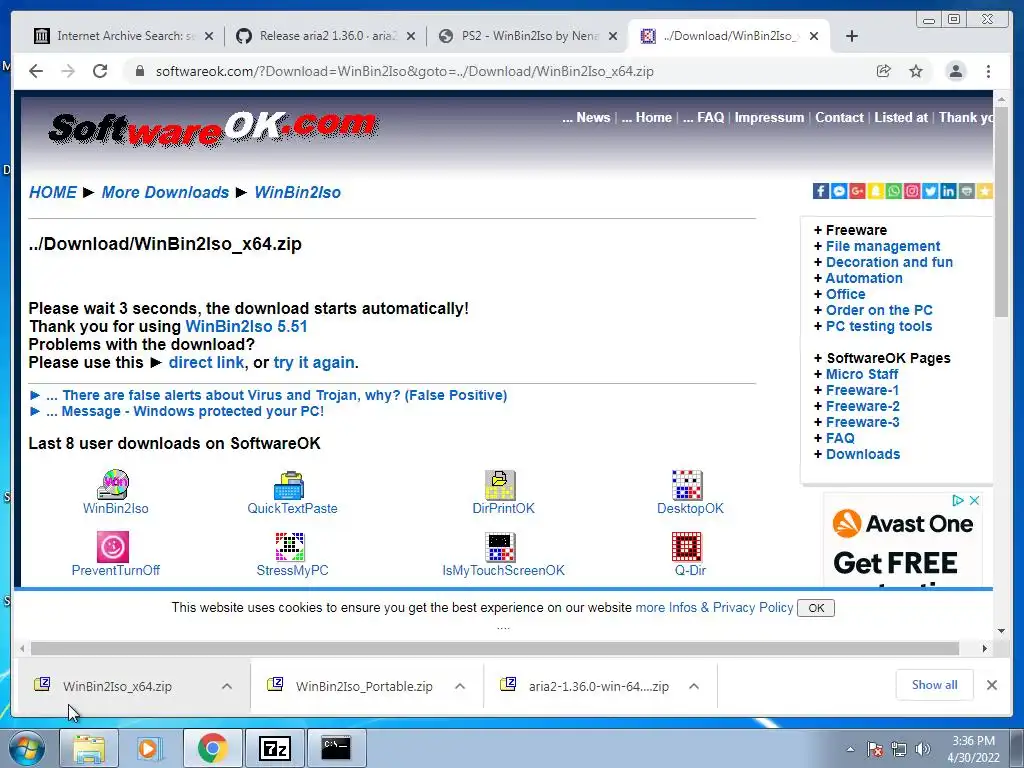Click try it again link
Screen dimensions: 1024x768
point(315,362)
